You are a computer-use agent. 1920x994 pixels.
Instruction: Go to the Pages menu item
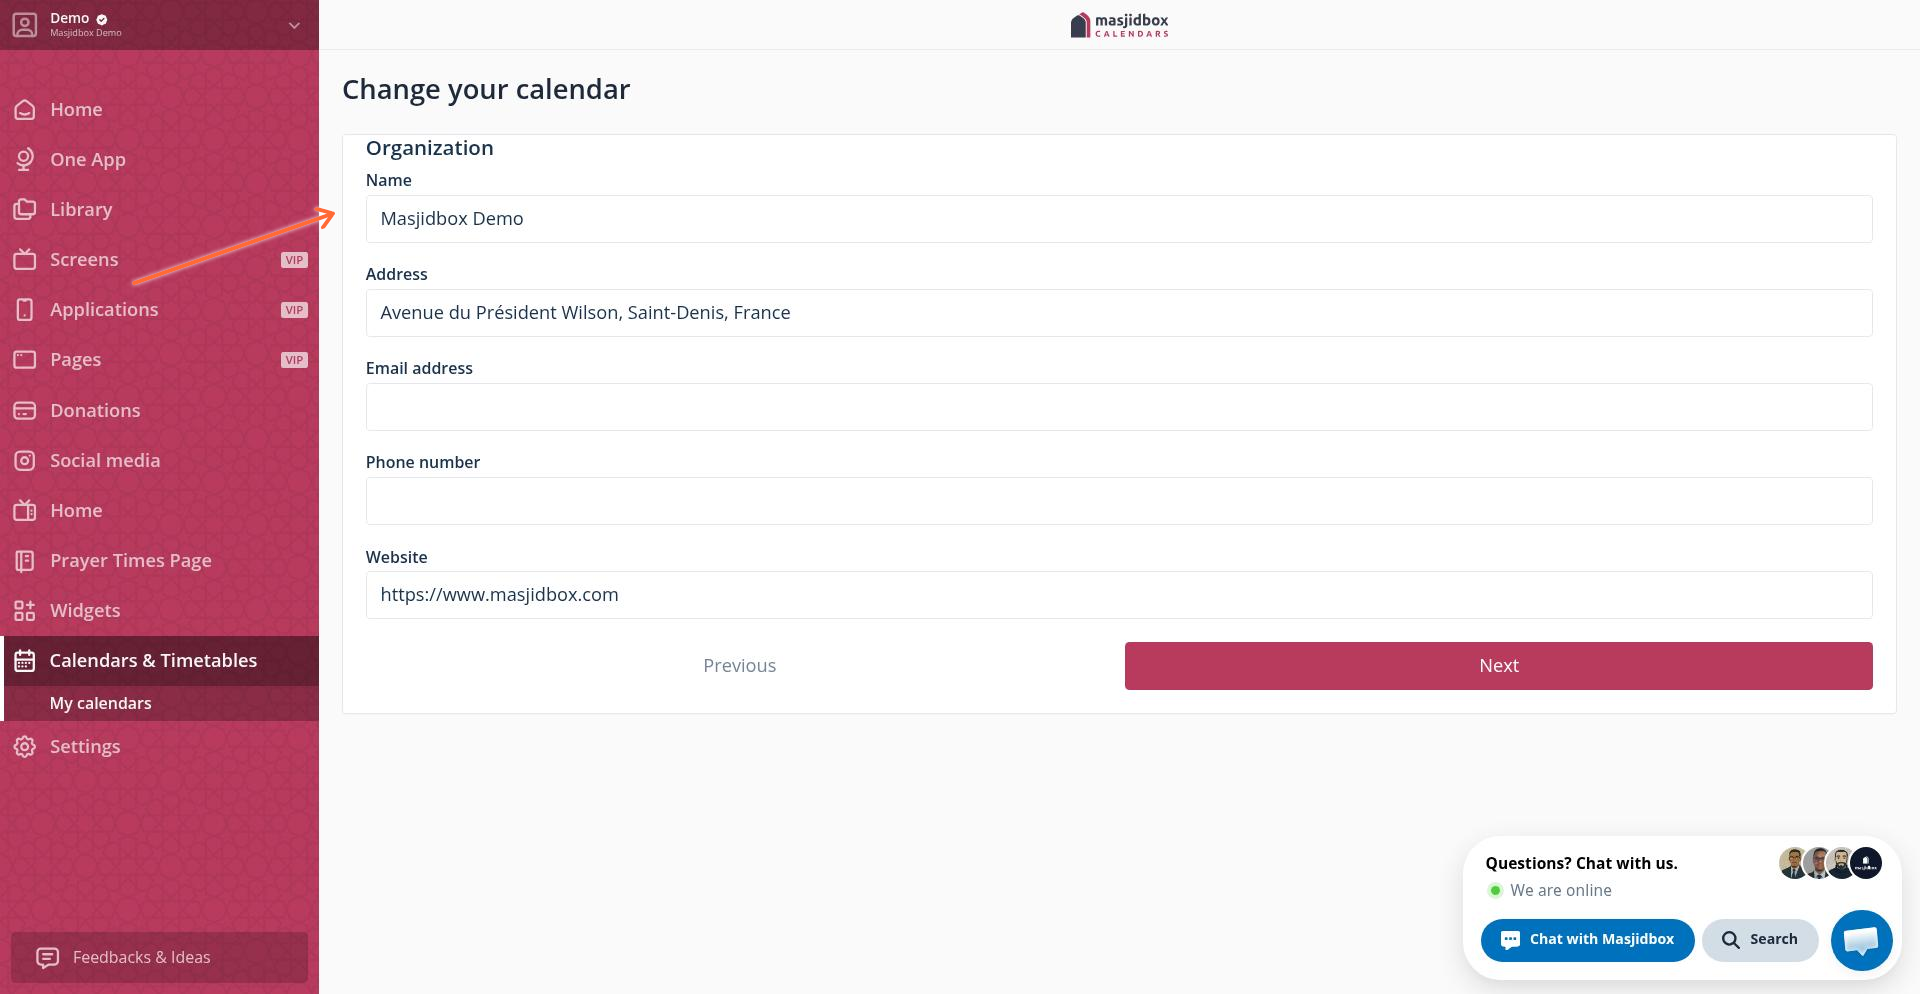coord(76,360)
